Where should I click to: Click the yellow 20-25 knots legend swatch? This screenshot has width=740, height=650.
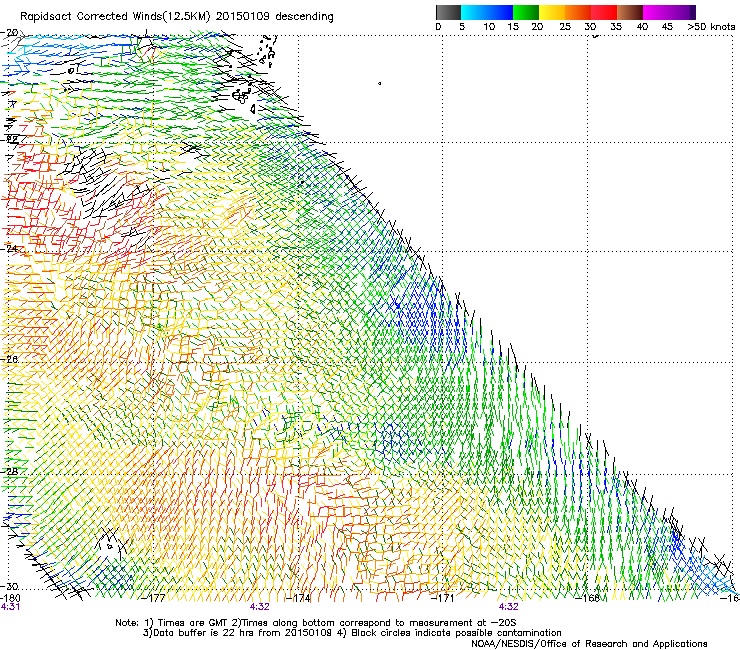552,12
